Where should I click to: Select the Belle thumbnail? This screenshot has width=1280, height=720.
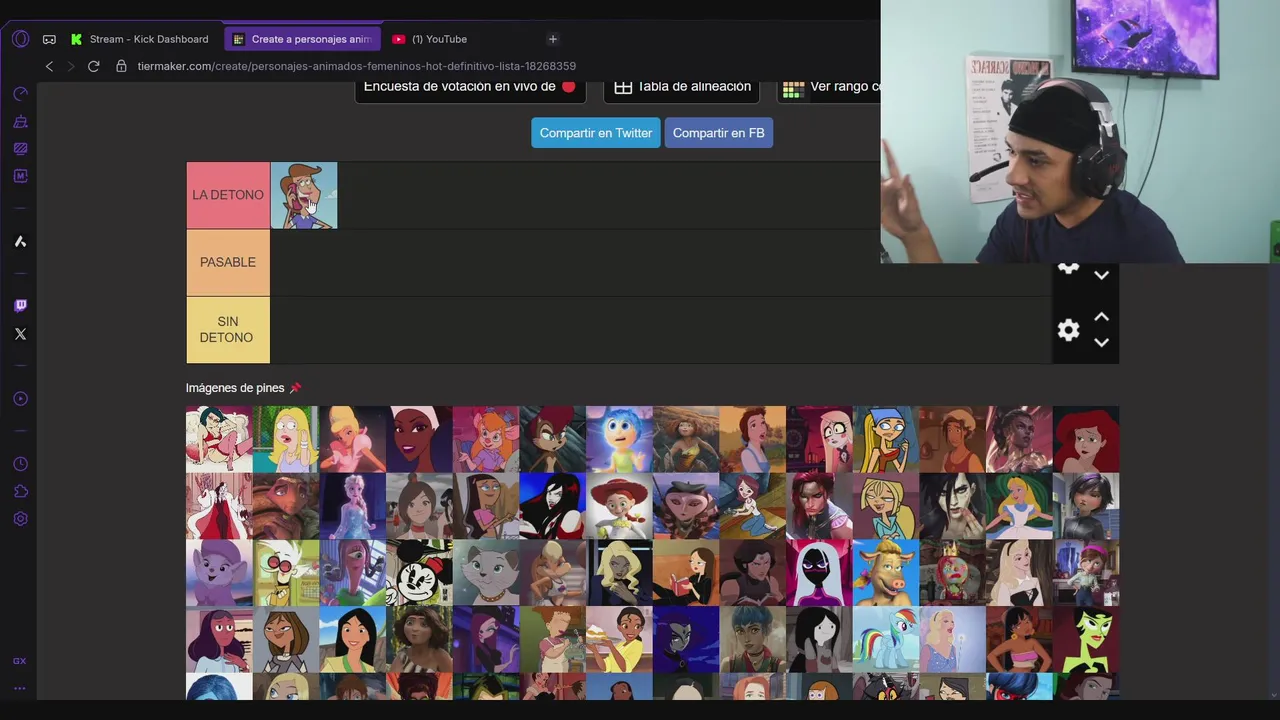(x=752, y=439)
